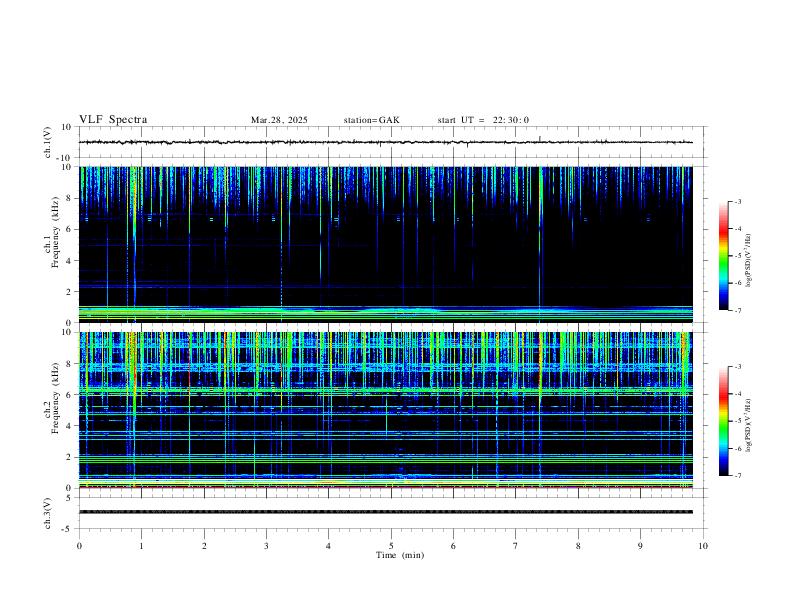This screenshot has height=612, width=792.
Task: Click the "8" kHz tick on ch.2 frequency axis
Action: click(x=69, y=364)
